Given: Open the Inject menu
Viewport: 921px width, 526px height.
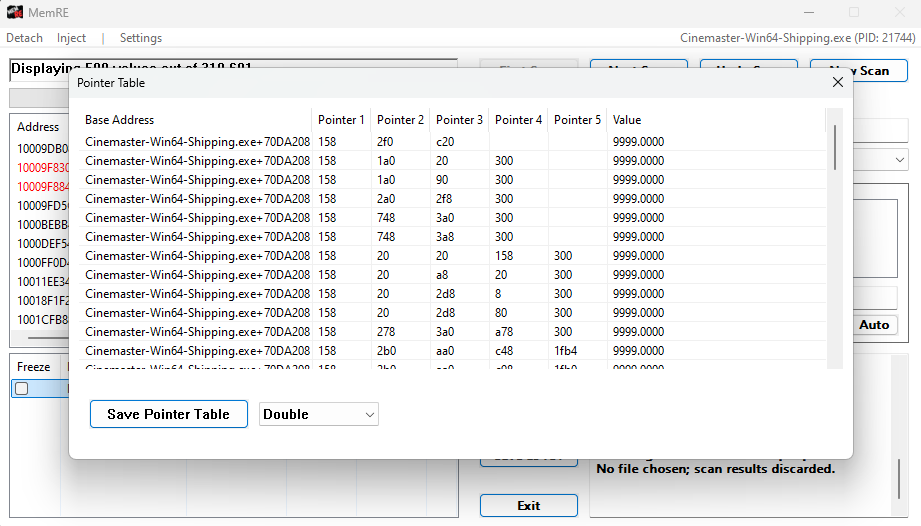Looking at the screenshot, I should (71, 38).
